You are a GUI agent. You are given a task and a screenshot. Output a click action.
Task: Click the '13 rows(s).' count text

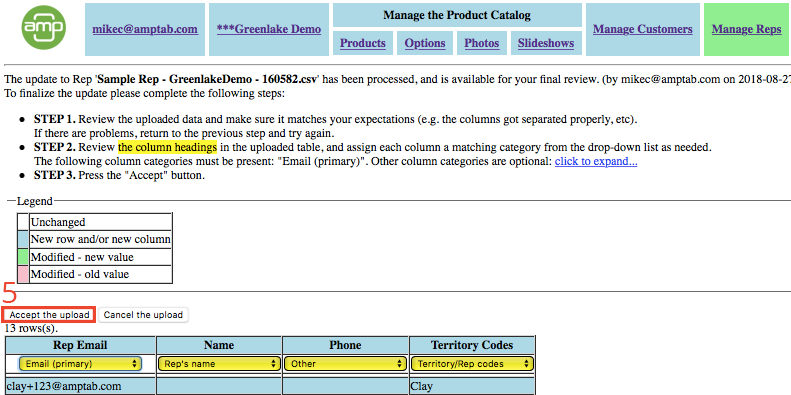31,328
